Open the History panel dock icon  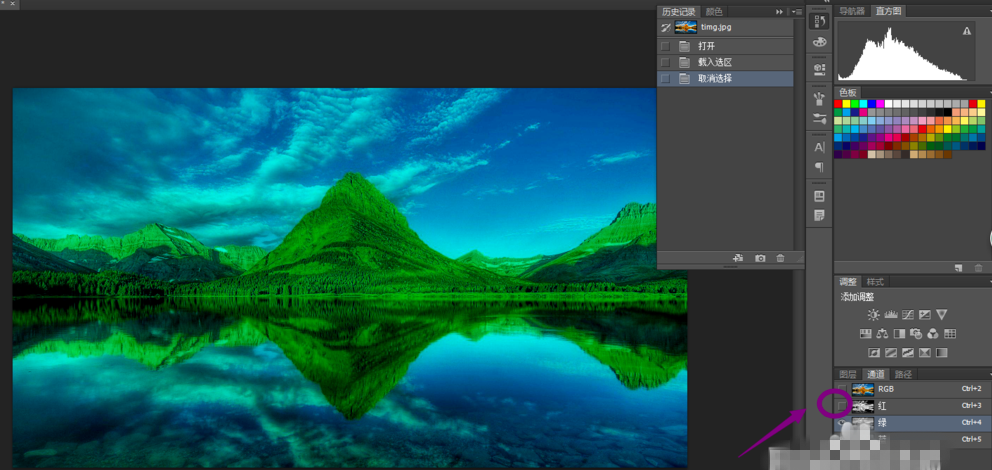[820, 21]
